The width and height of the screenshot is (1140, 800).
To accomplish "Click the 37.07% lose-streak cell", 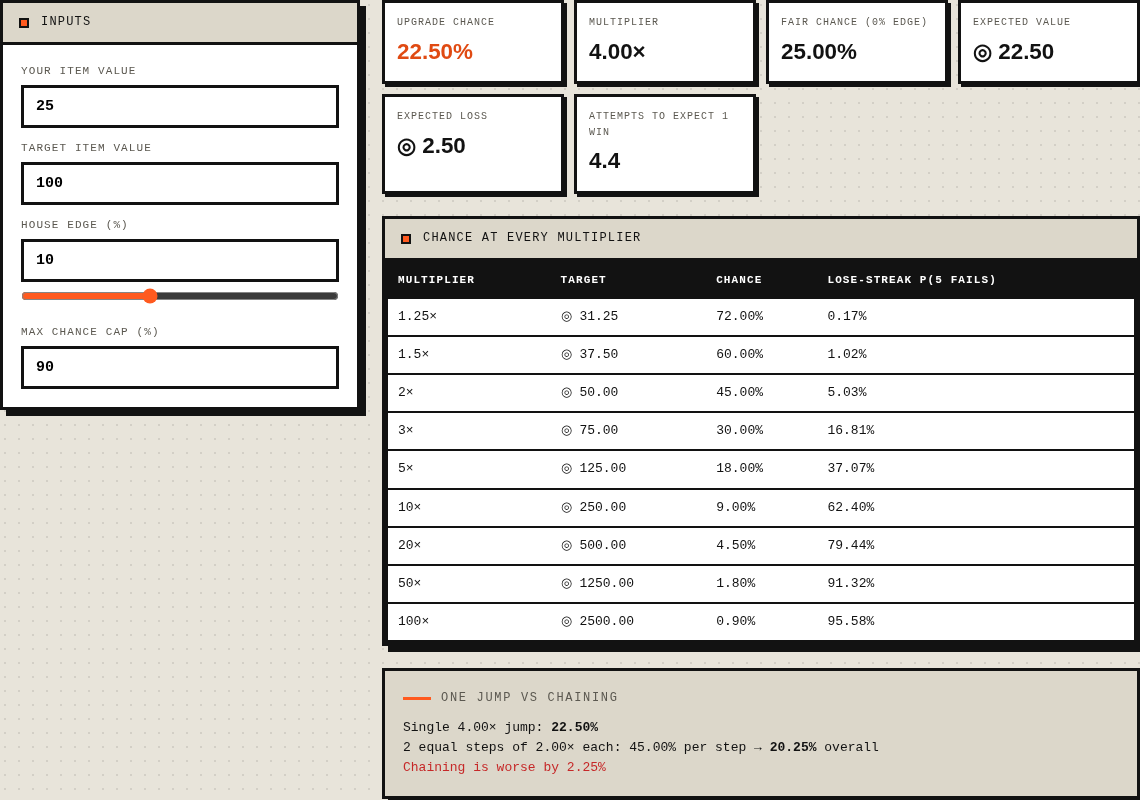I will click(851, 468).
